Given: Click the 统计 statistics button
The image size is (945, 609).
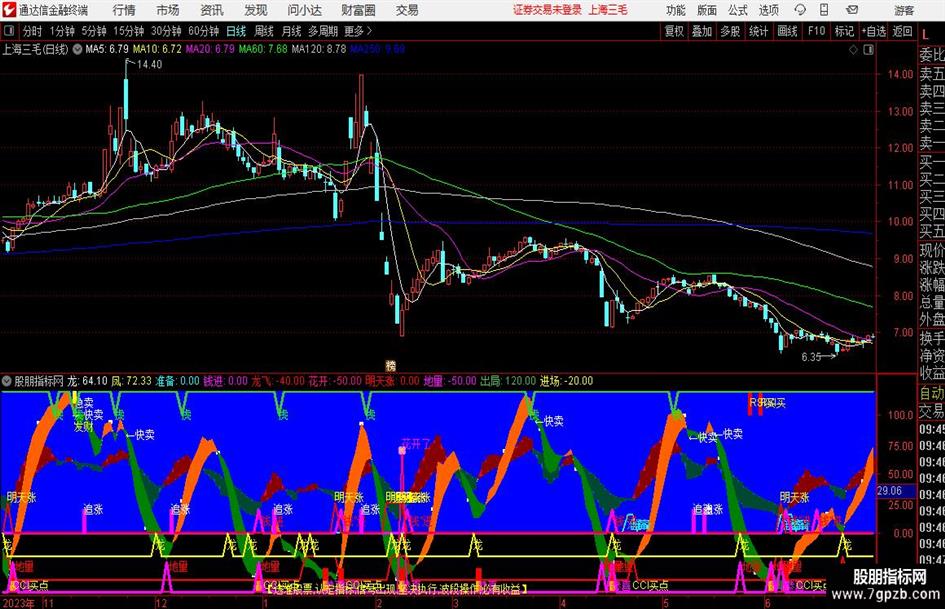Looking at the screenshot, I should click(758, 31).
